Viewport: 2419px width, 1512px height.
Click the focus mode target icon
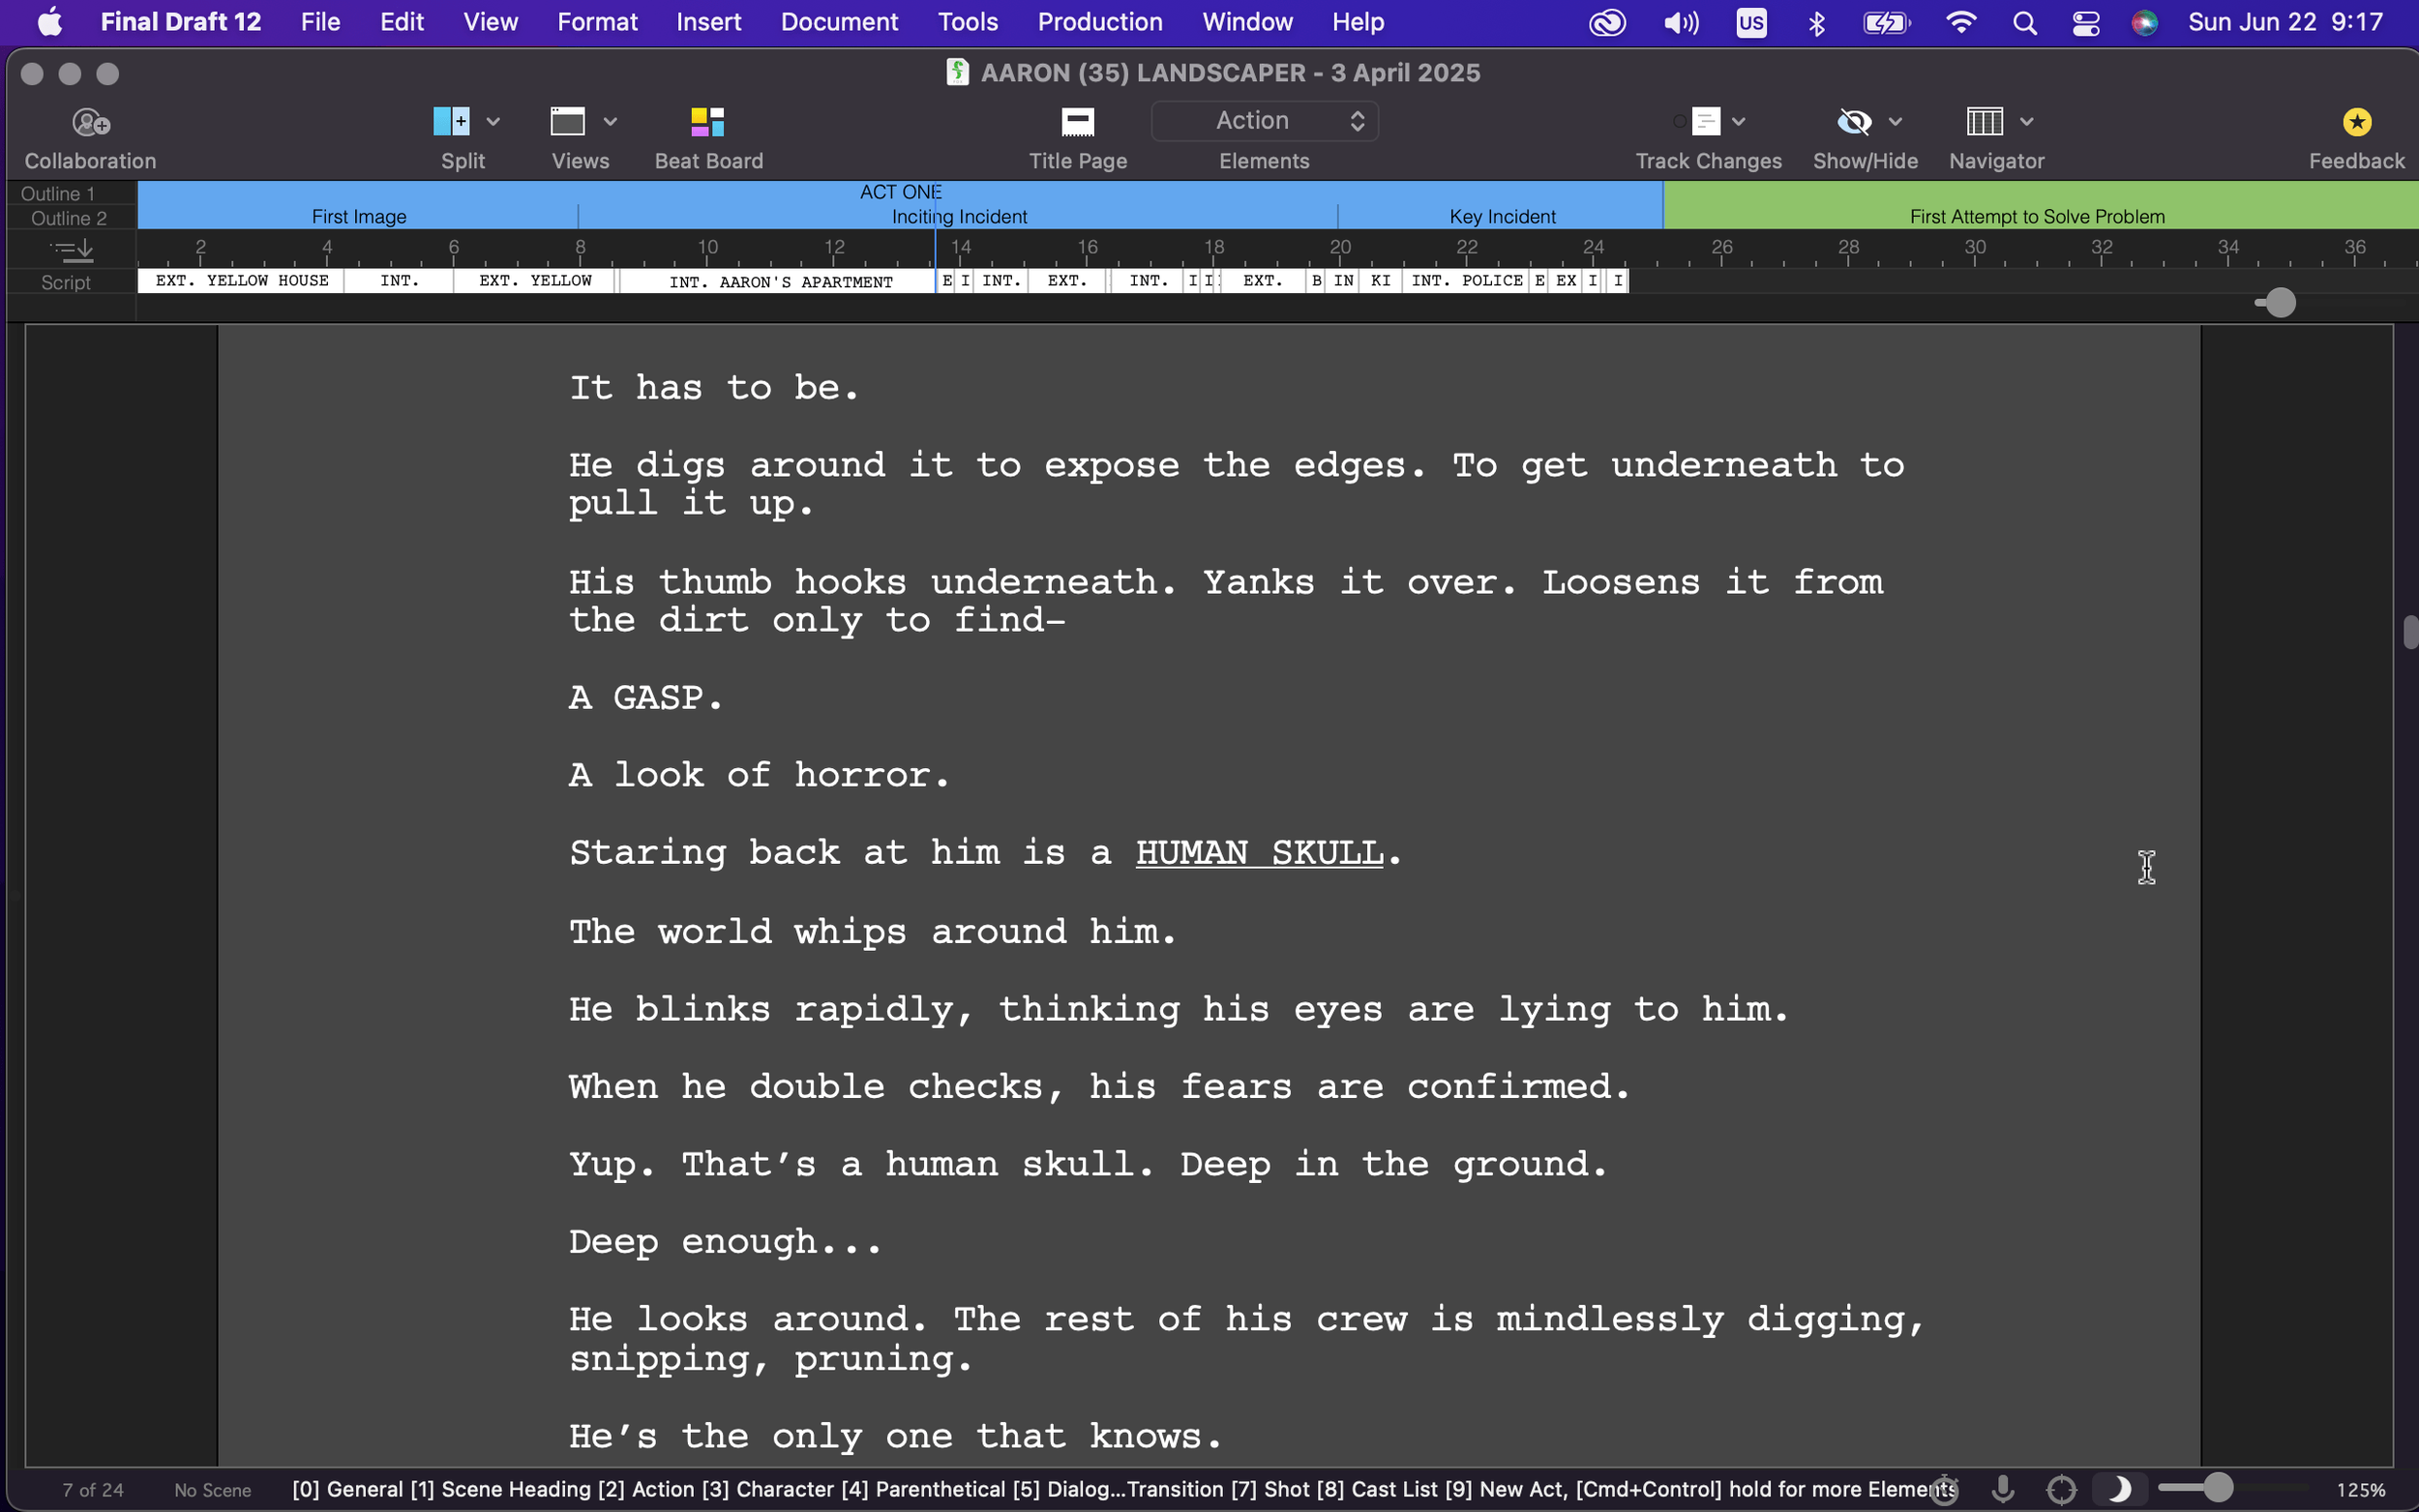point(2061,1489)
